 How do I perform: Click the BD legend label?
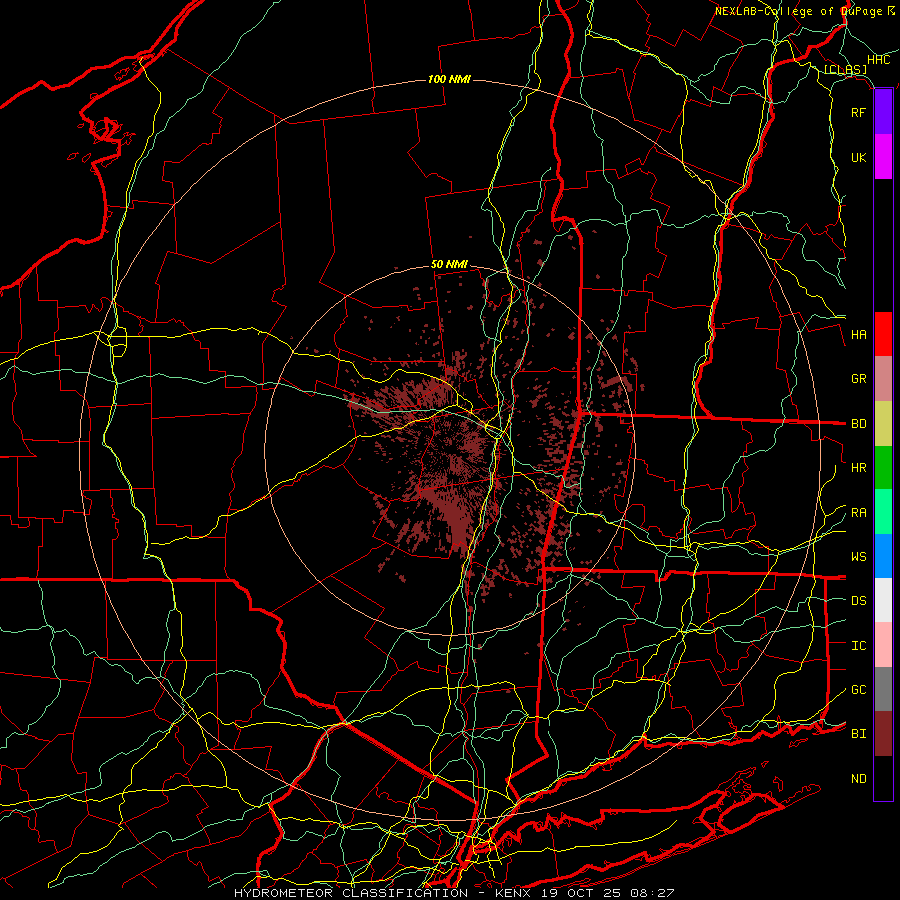[858, 424]
